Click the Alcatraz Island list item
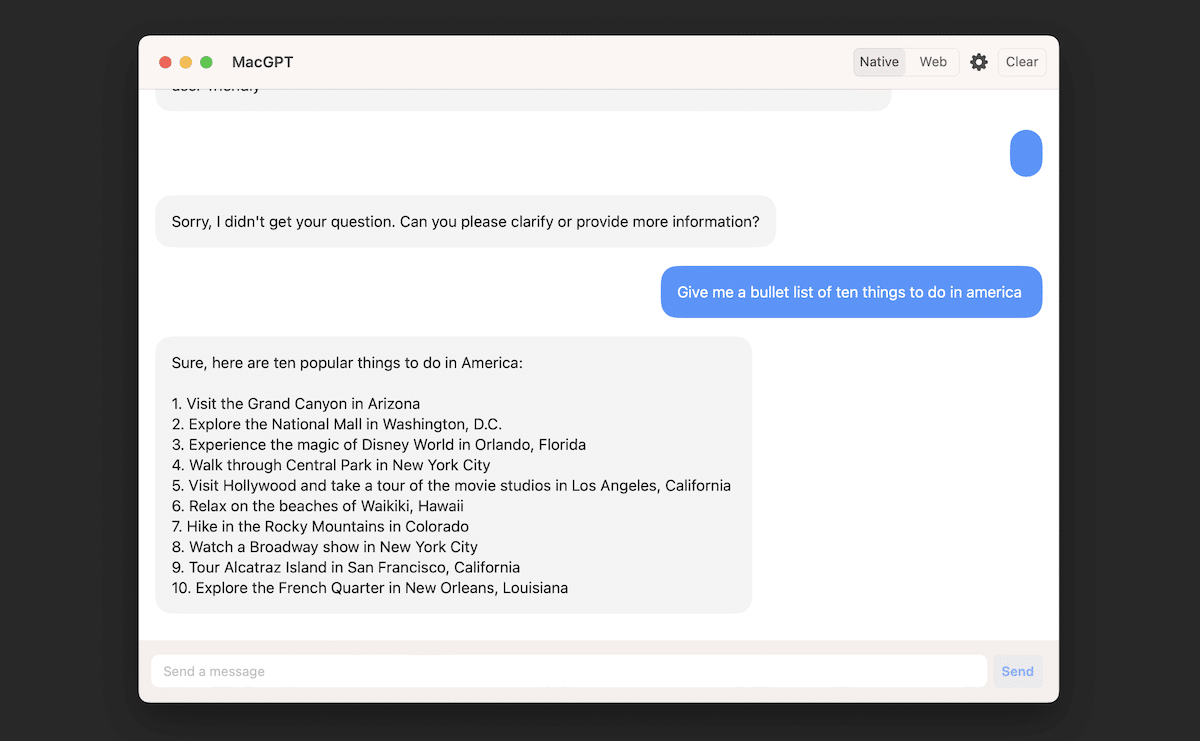 click(x=346, y=568)
